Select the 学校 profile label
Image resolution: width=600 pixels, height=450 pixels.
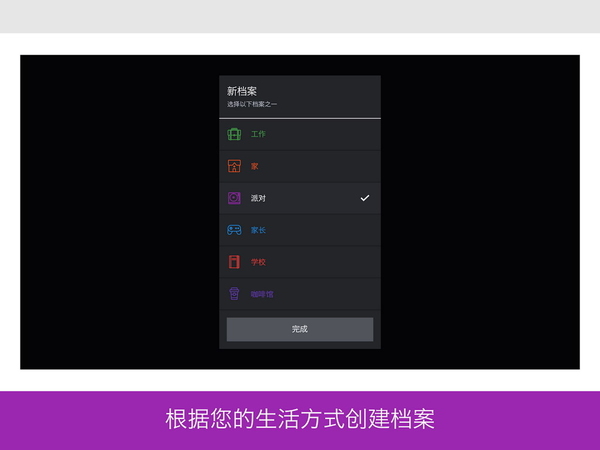click(258, 262)
